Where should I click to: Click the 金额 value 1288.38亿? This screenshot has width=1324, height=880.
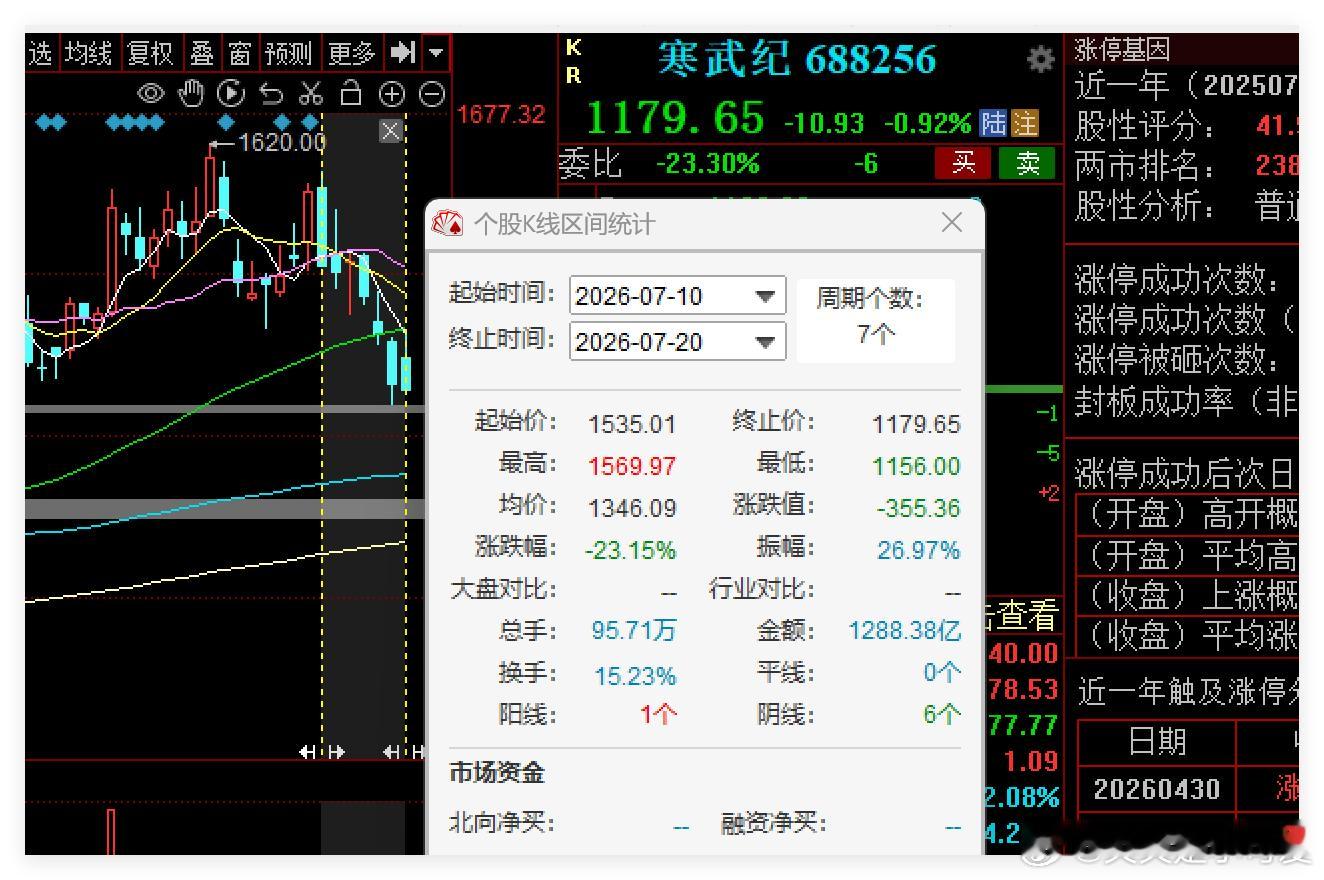coord(905,630)
